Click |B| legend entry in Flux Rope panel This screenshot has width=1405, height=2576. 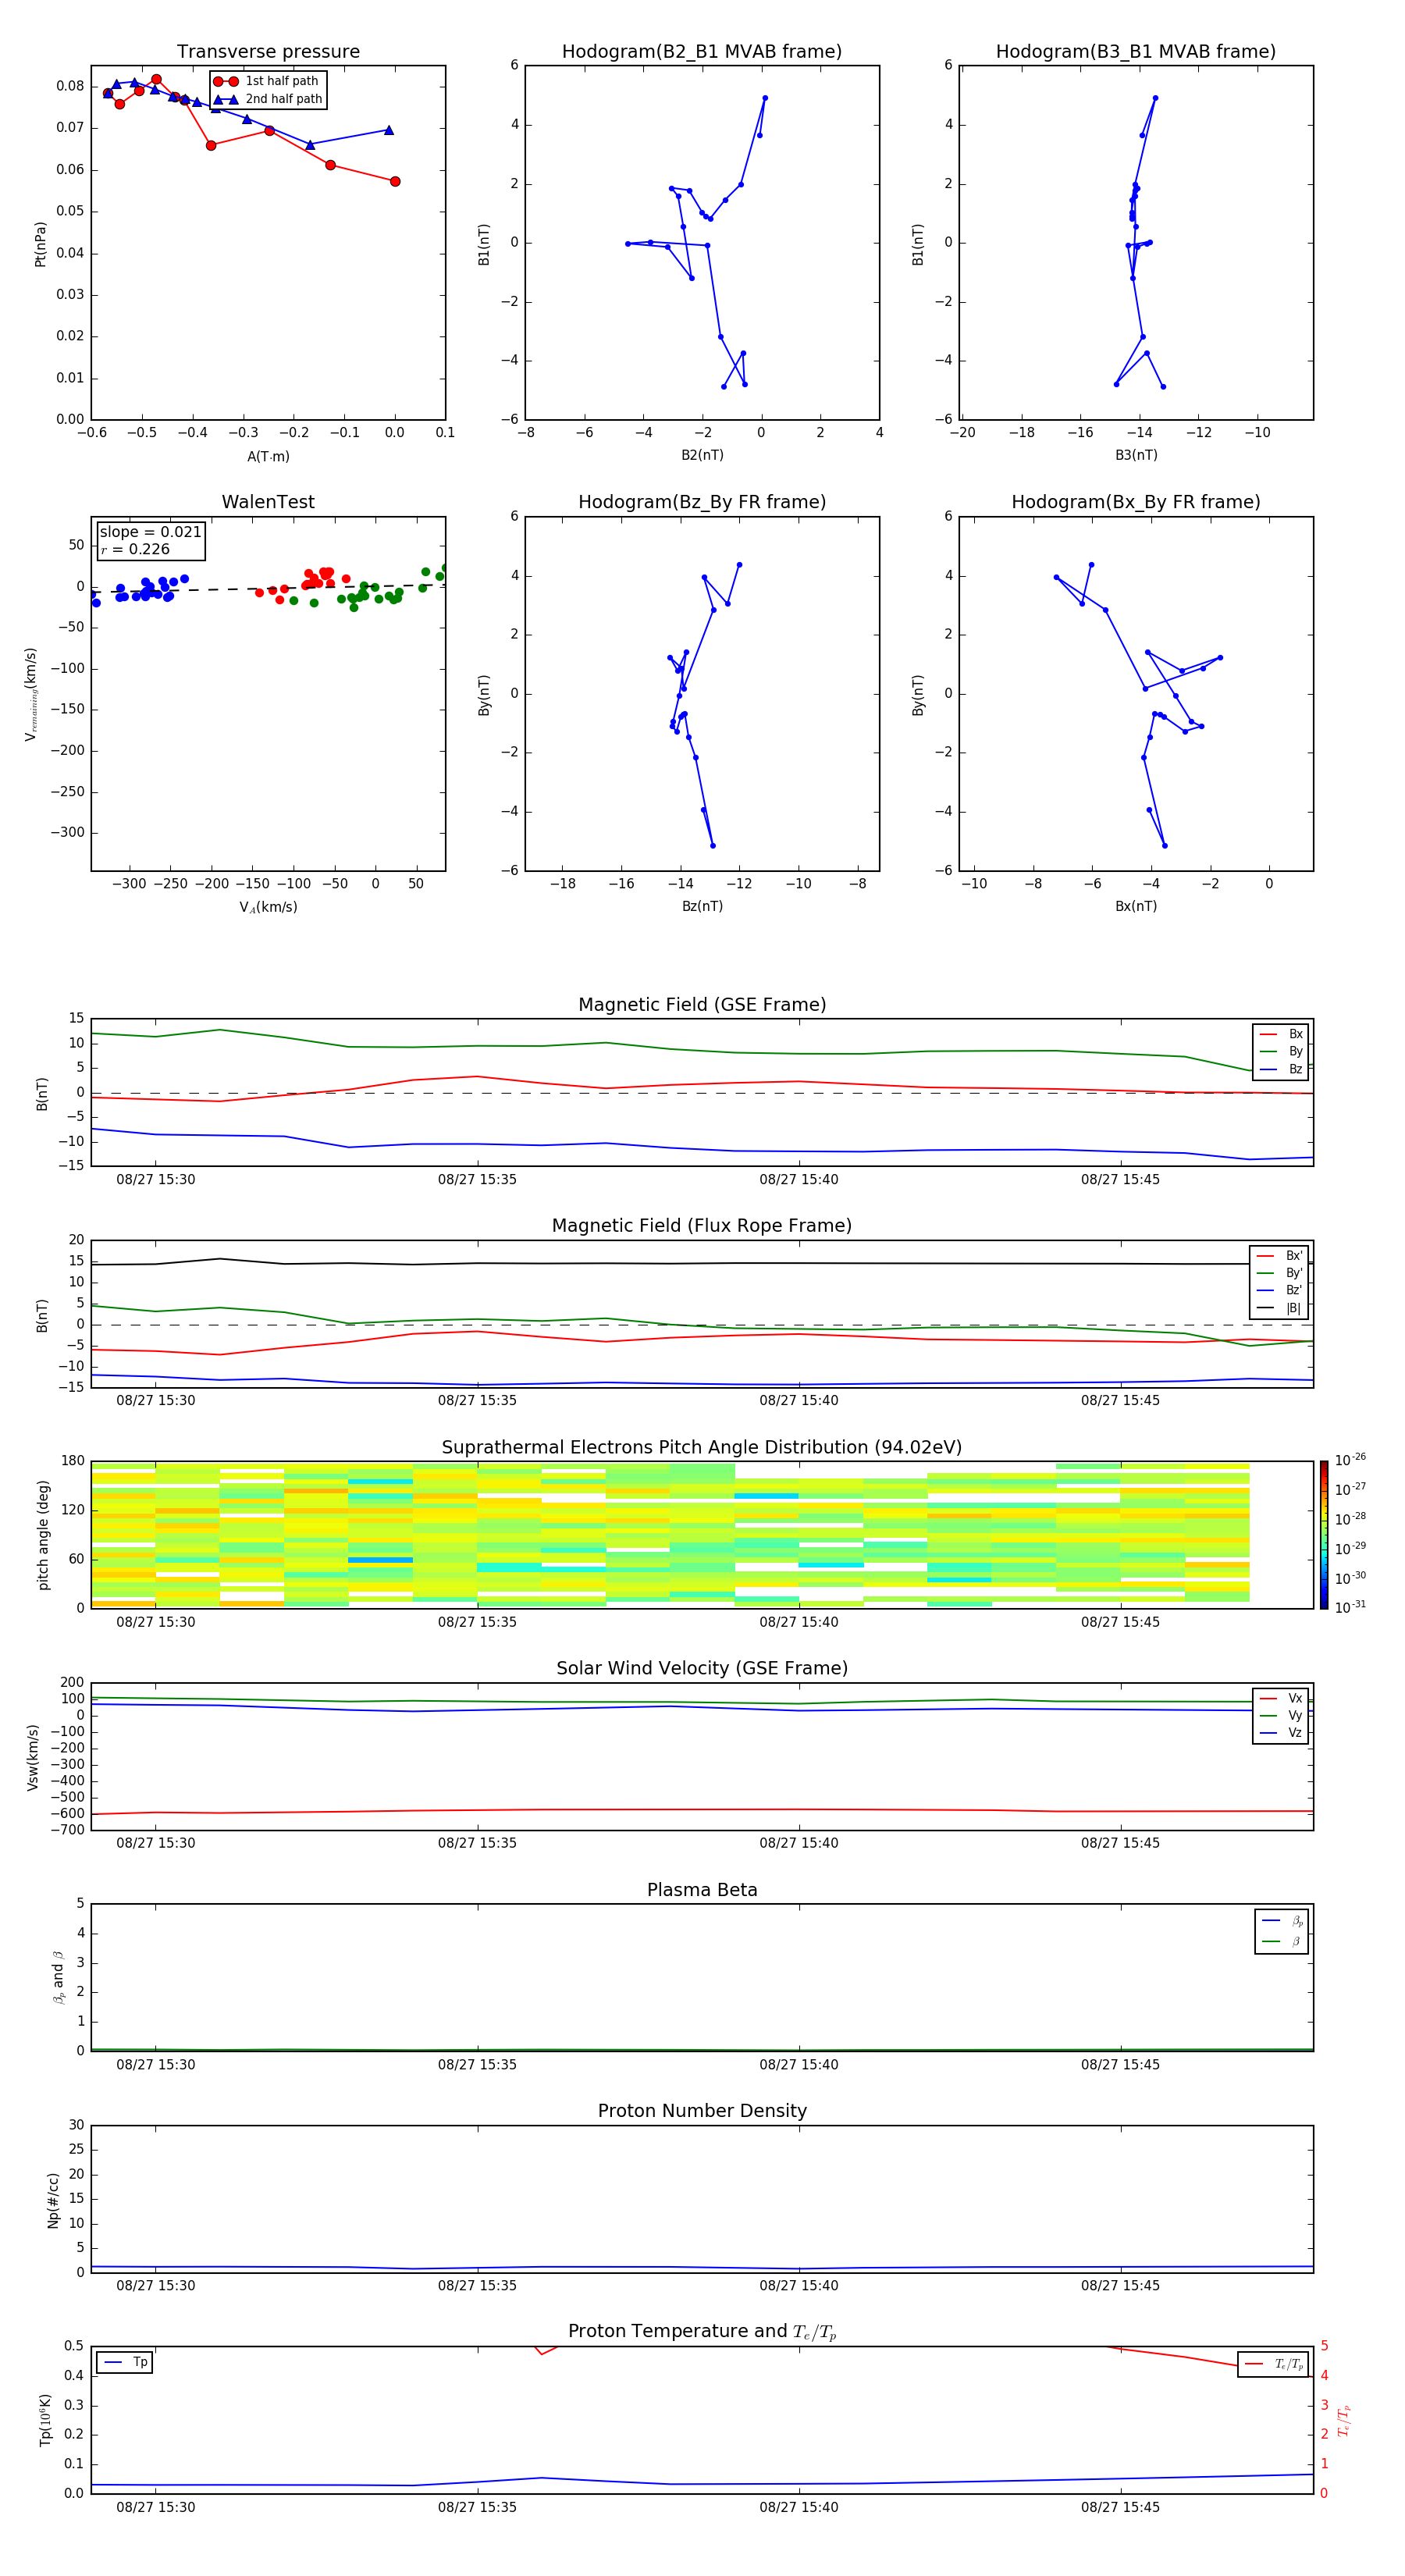point(1280,1308)
